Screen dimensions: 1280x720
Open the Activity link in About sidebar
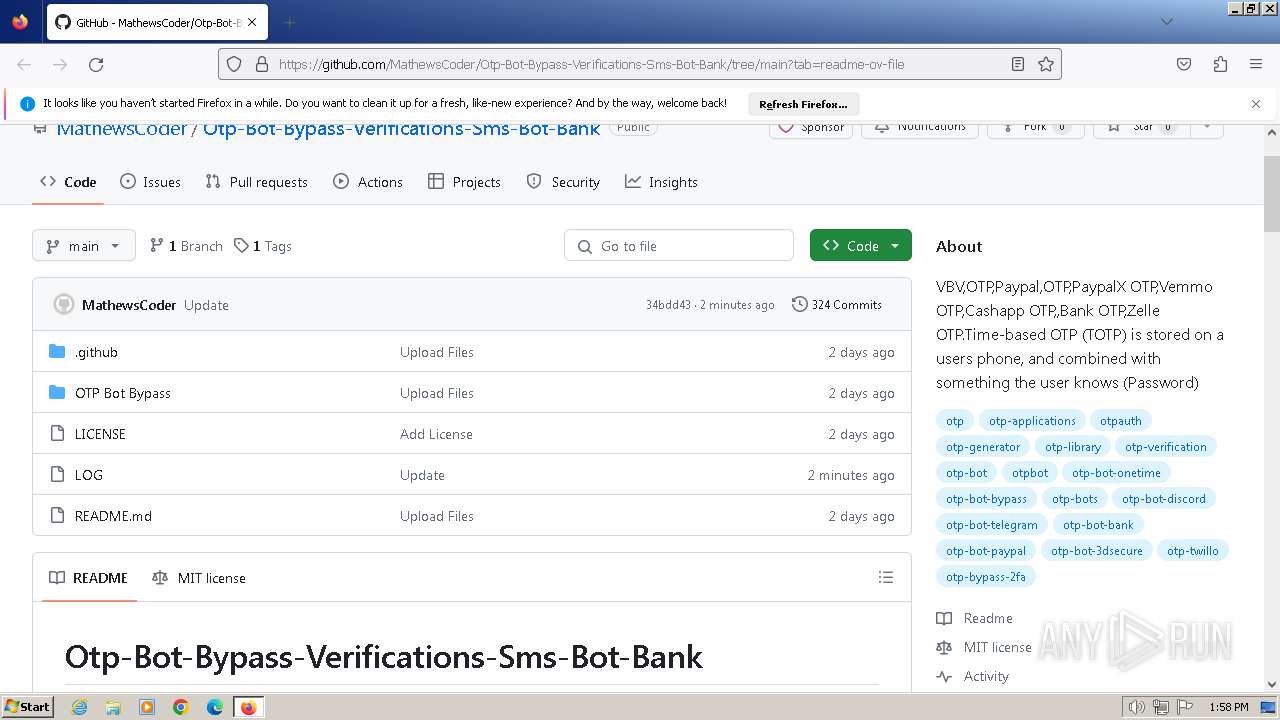(973, 676)
